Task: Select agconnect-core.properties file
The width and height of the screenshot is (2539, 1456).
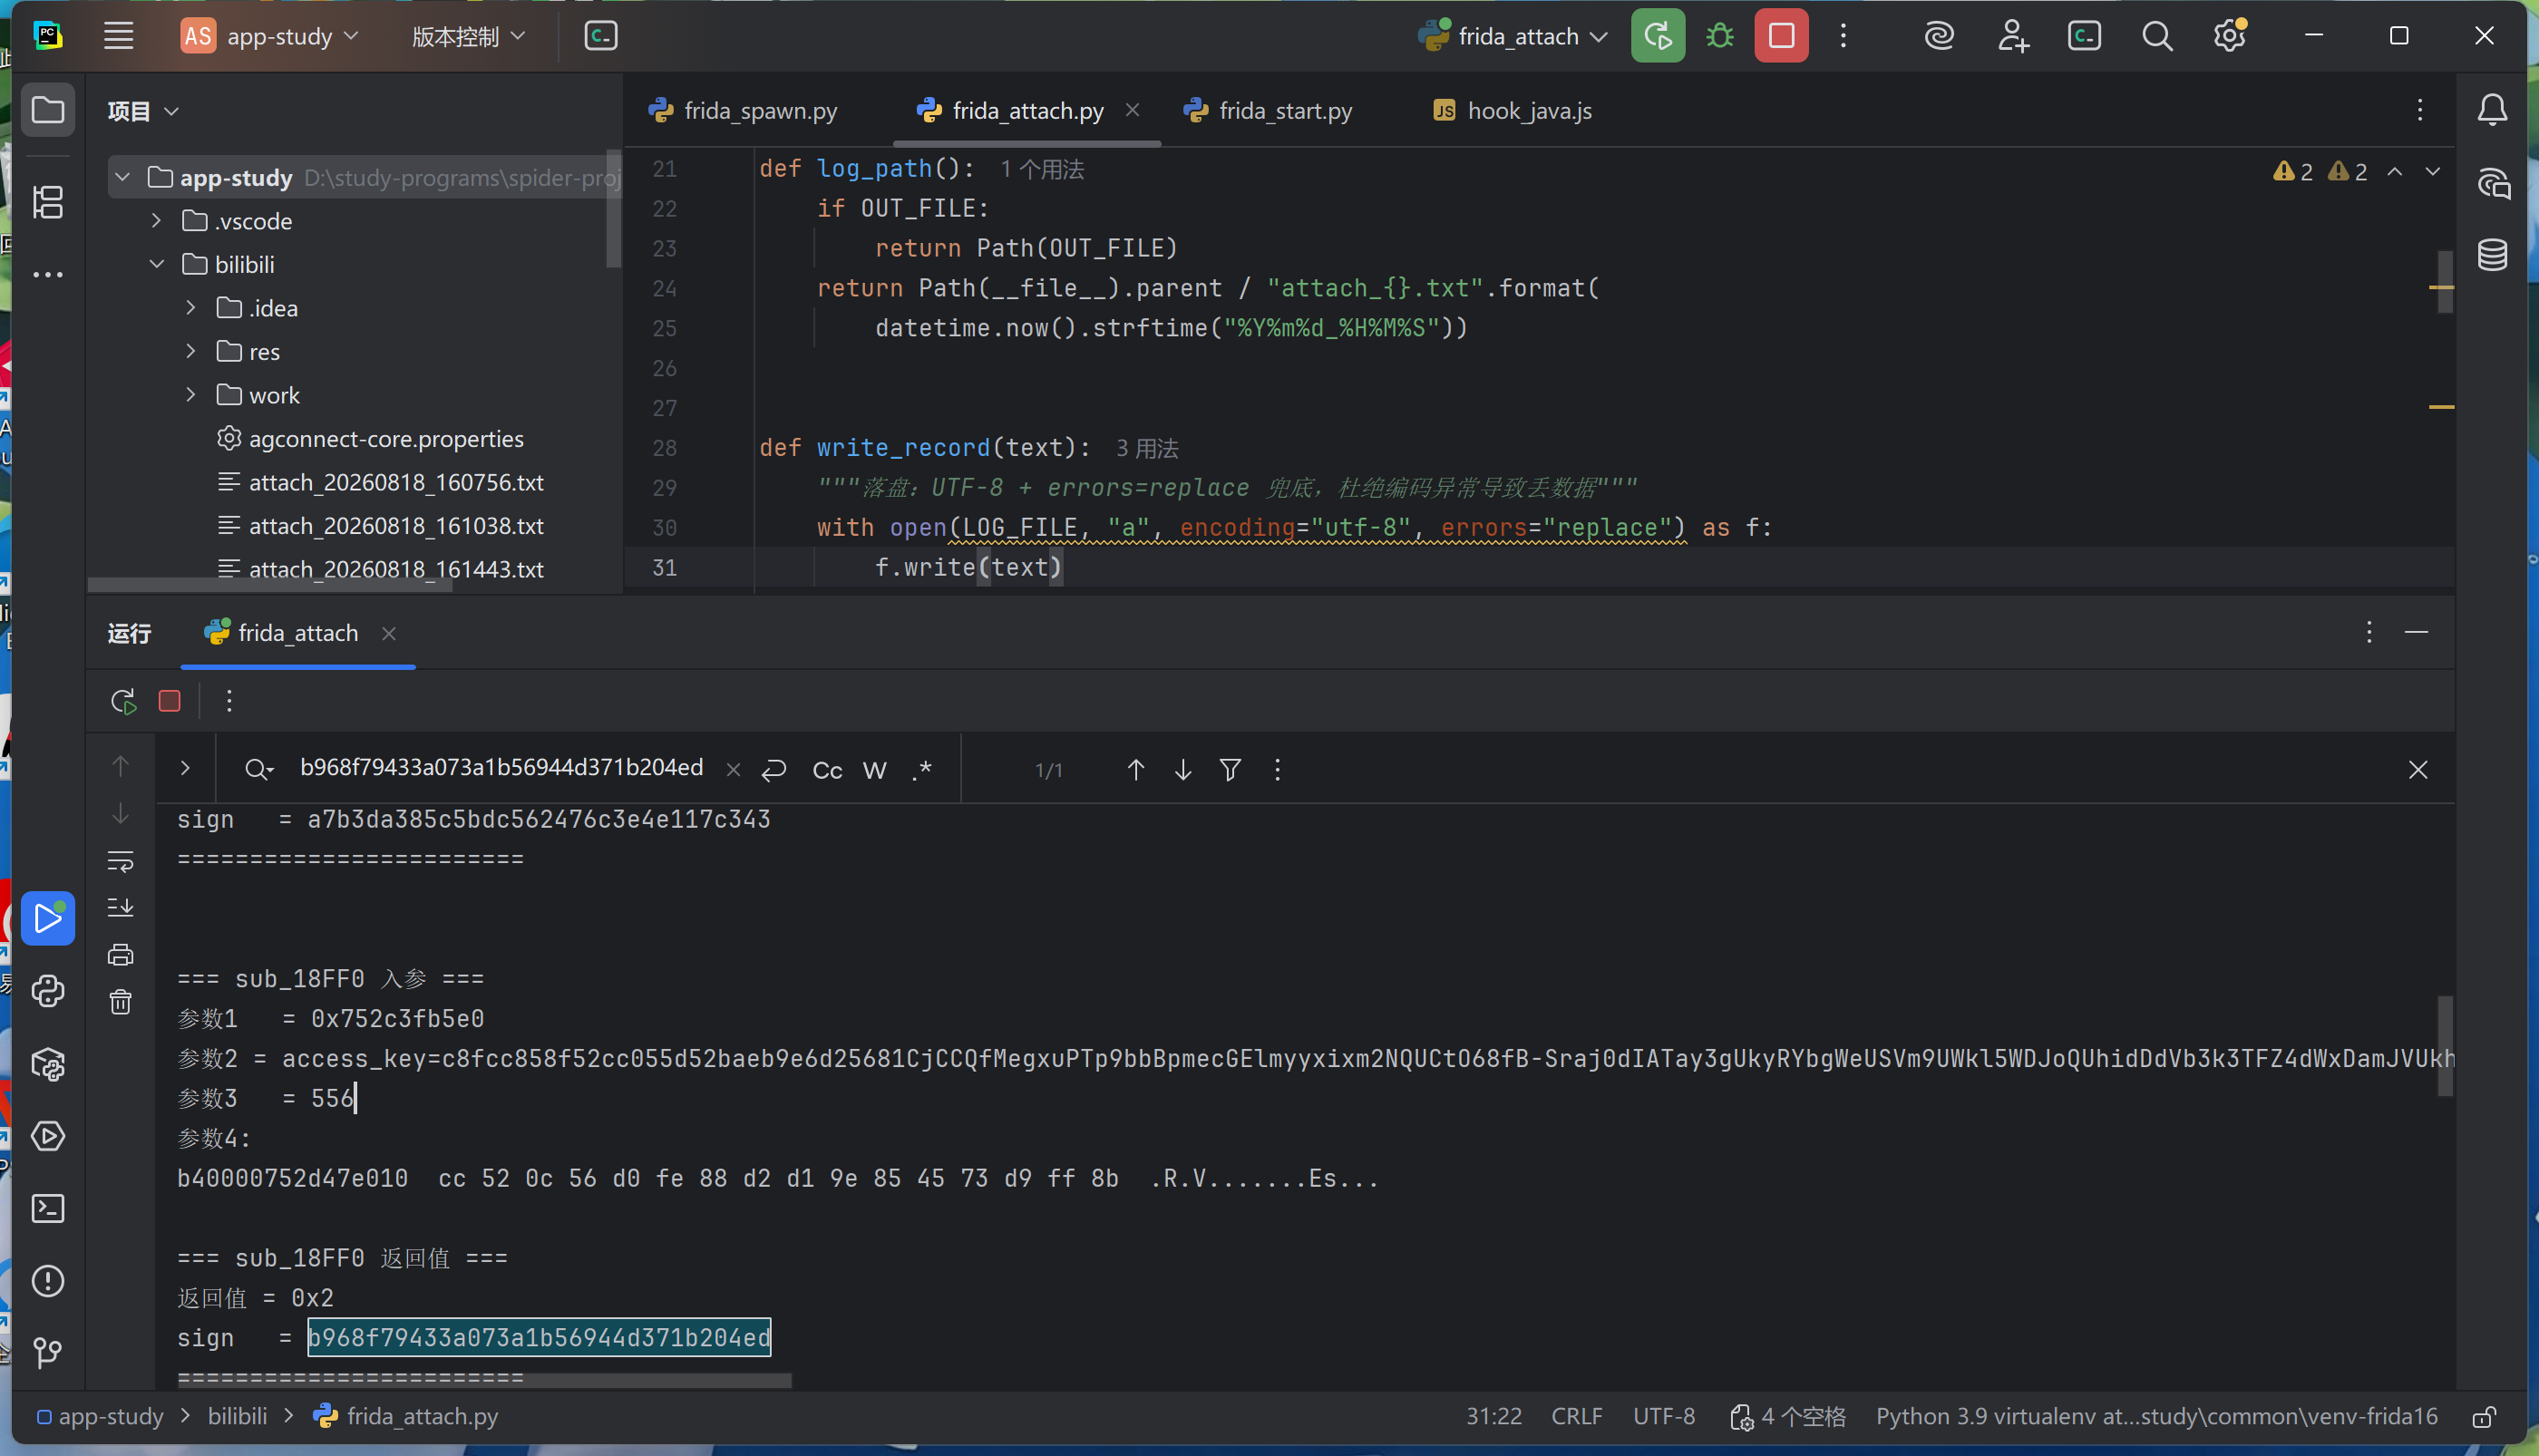Action: pyautogui.click(x=370, y=438)
